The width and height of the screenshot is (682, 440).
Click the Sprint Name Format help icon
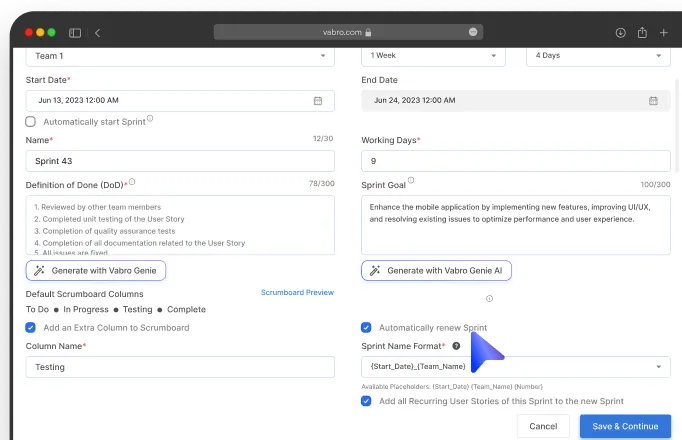point(456,346)
